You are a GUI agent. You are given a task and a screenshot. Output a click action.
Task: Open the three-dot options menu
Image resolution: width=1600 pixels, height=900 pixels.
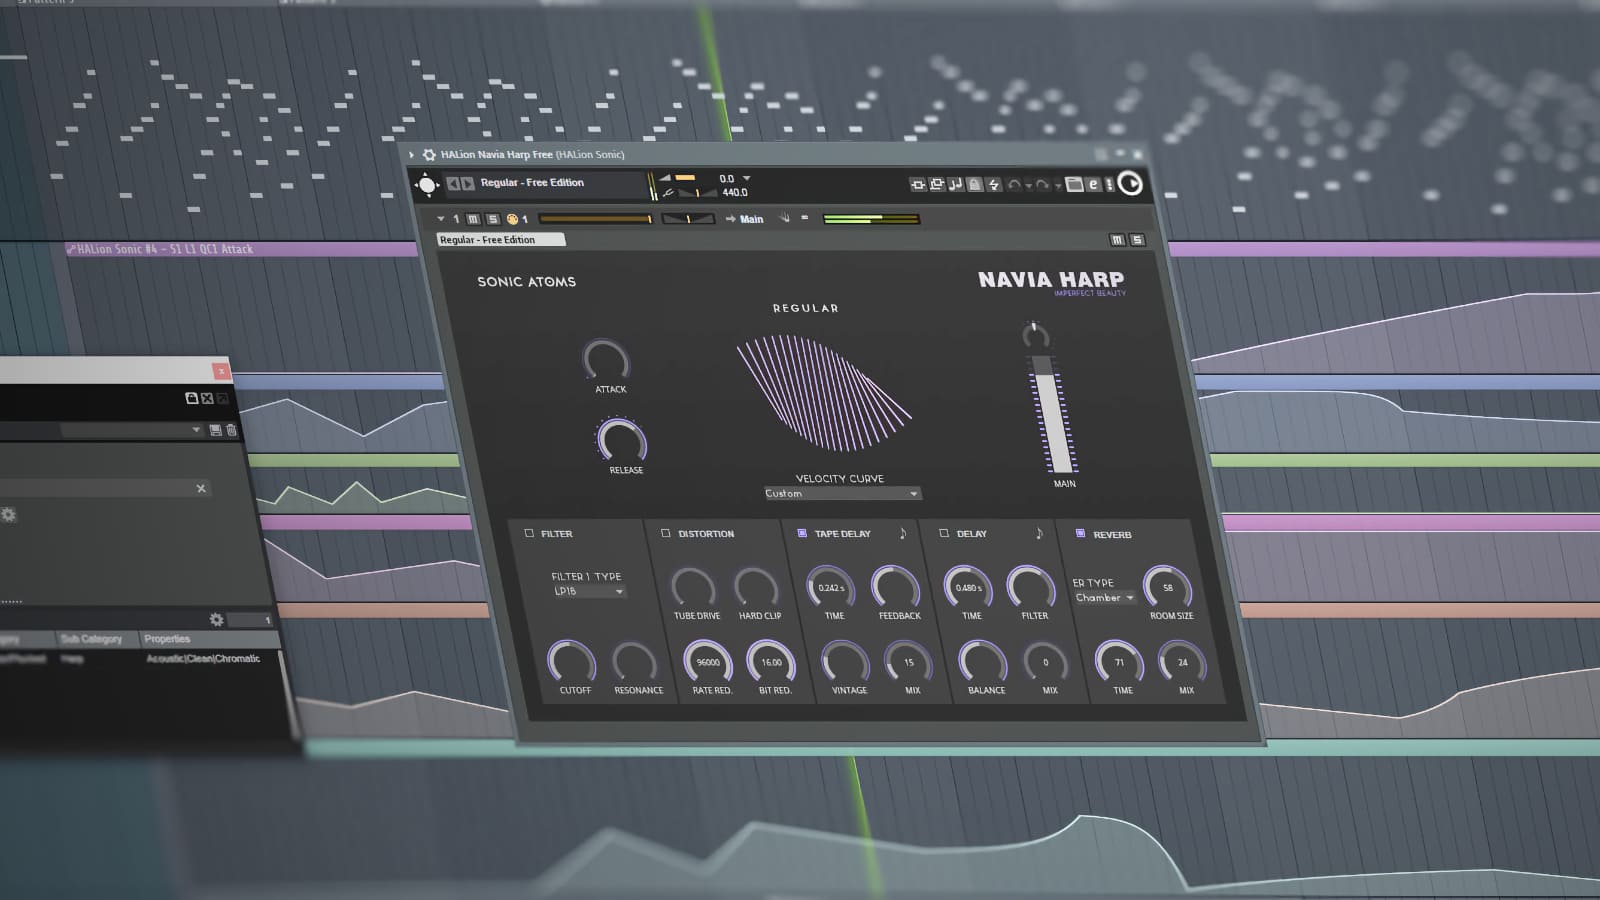pos(1109,185)
